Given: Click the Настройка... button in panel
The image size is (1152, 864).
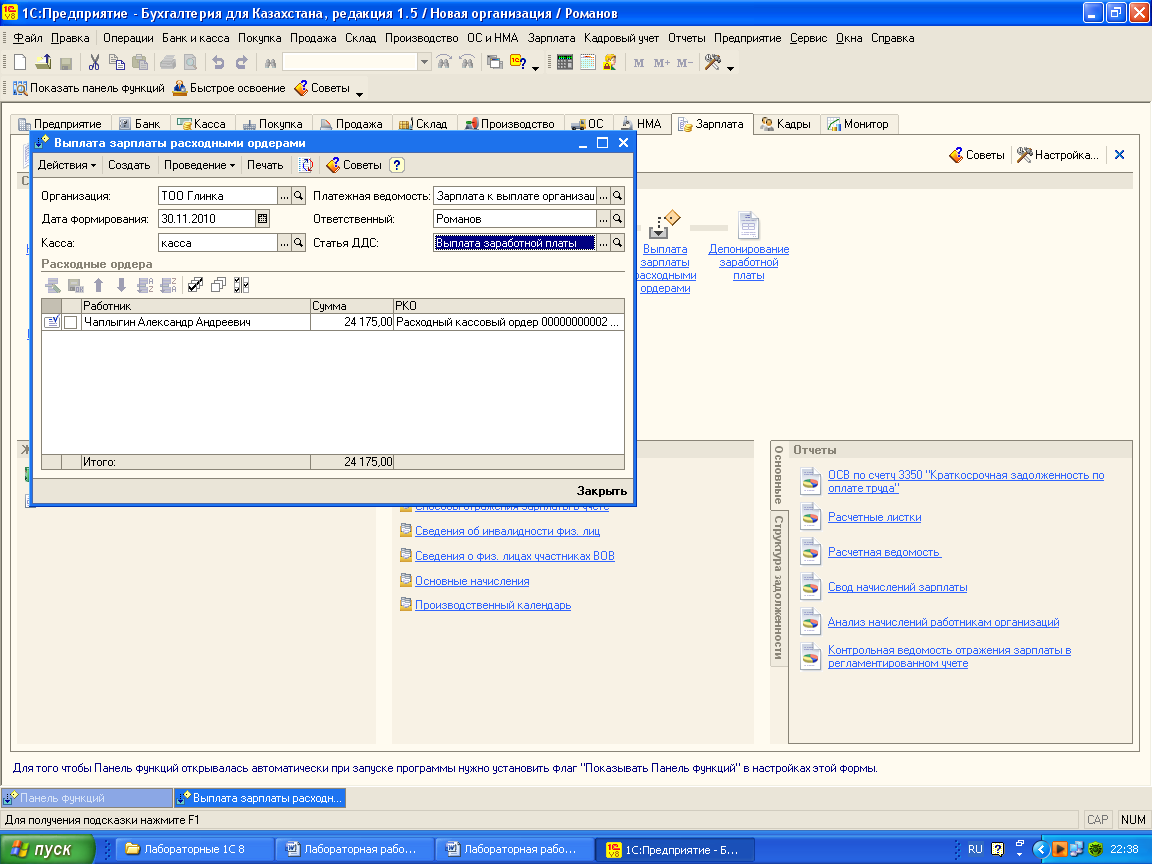Looking at the screenshot, I should pos(1057,155).
